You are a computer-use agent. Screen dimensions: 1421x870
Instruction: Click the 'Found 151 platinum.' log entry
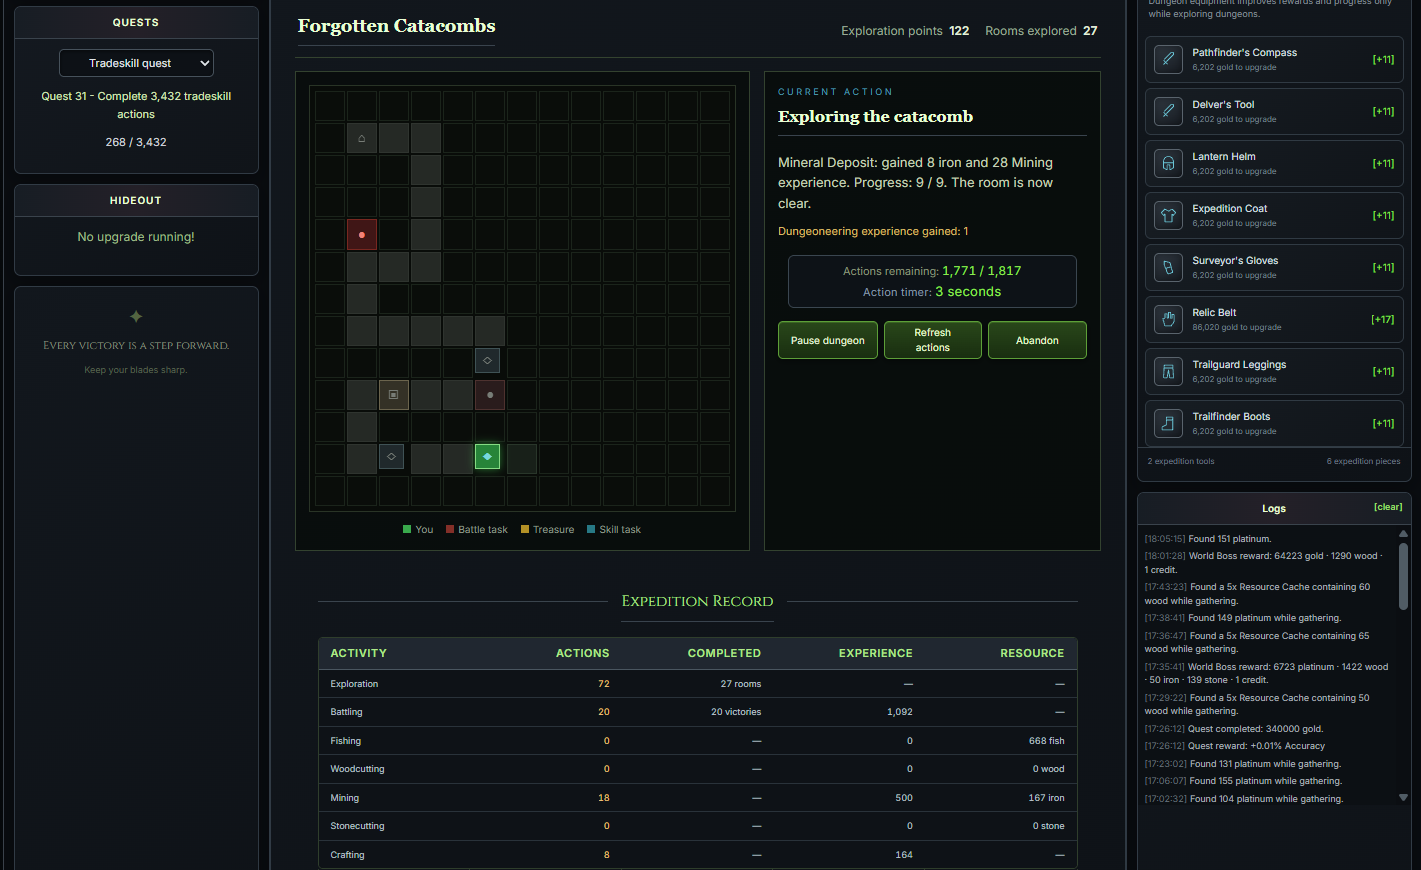tap(1229, 539)
